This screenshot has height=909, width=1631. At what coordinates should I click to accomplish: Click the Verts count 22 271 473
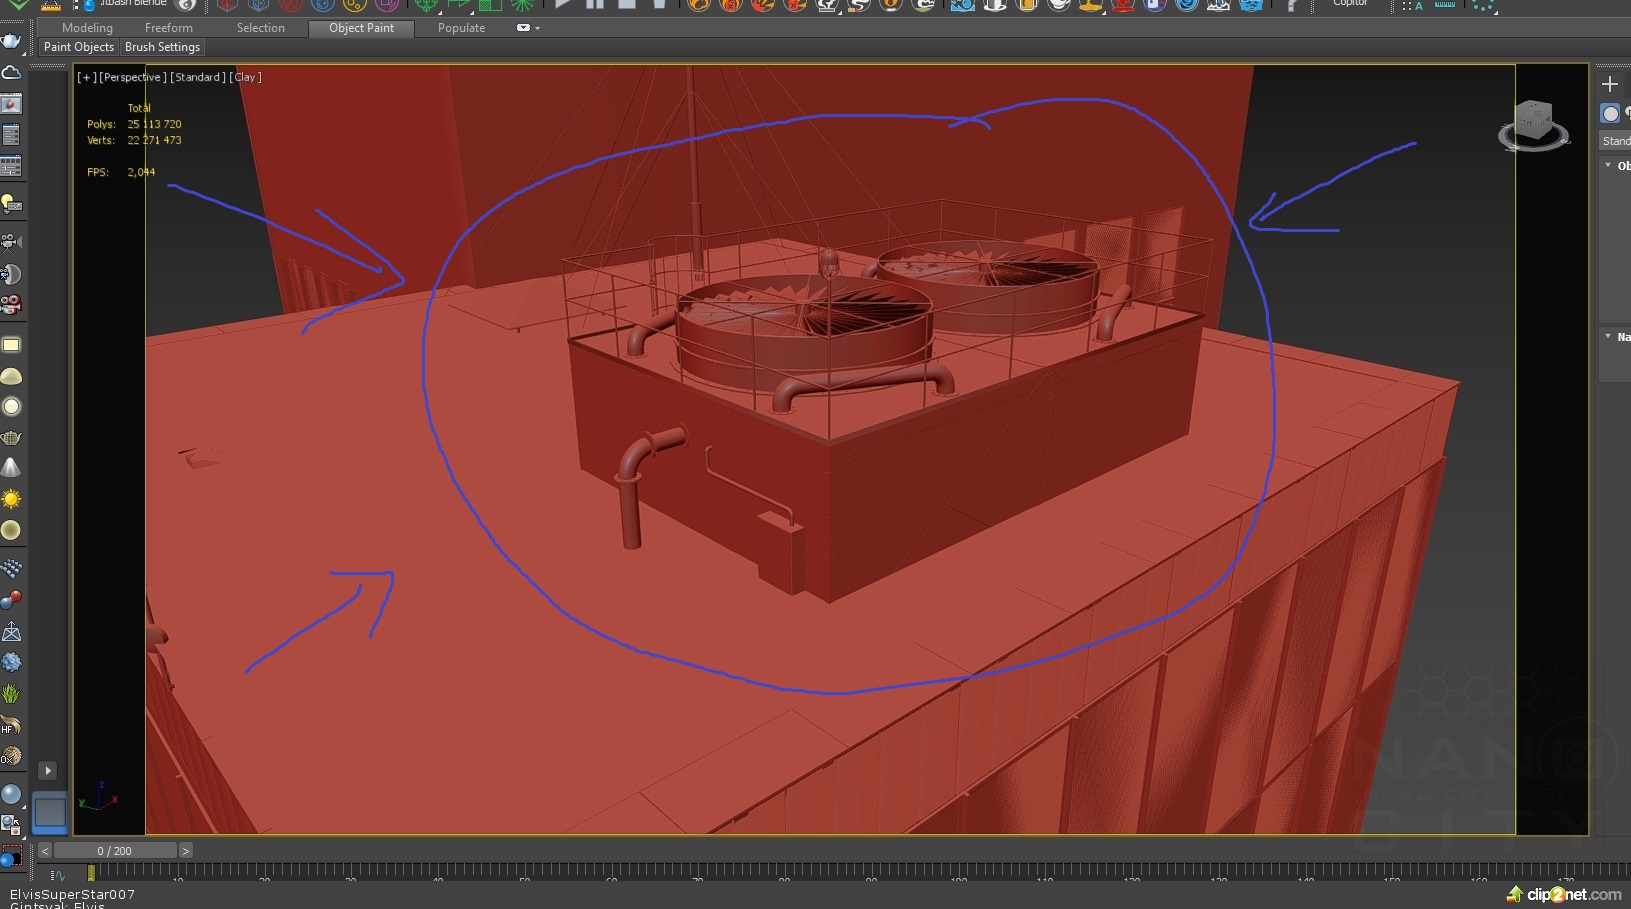(x=154, y=141)
